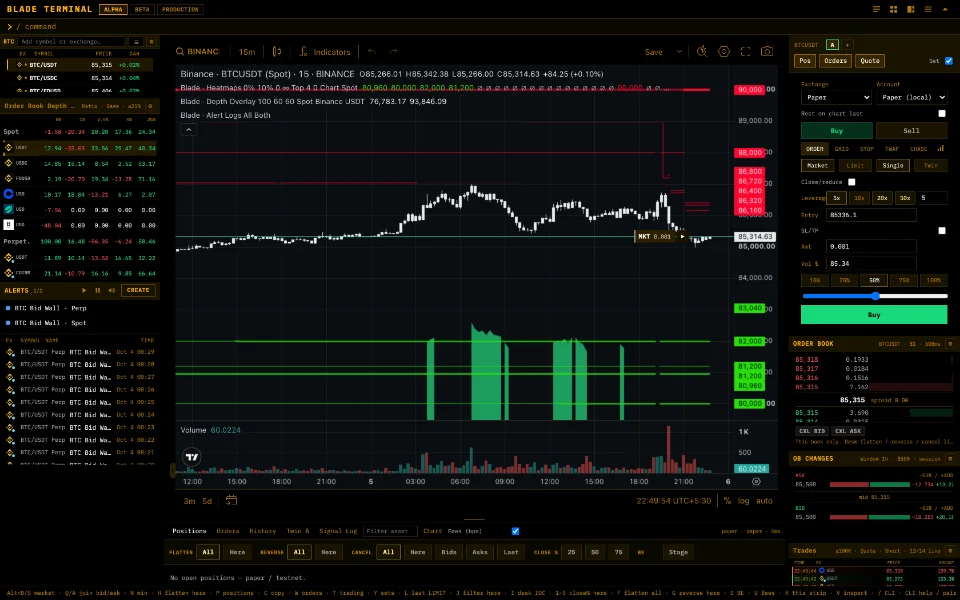Screen dimensions: 960x600
Task: Open the History tab in bottom panel
Action: click(263, 531)
